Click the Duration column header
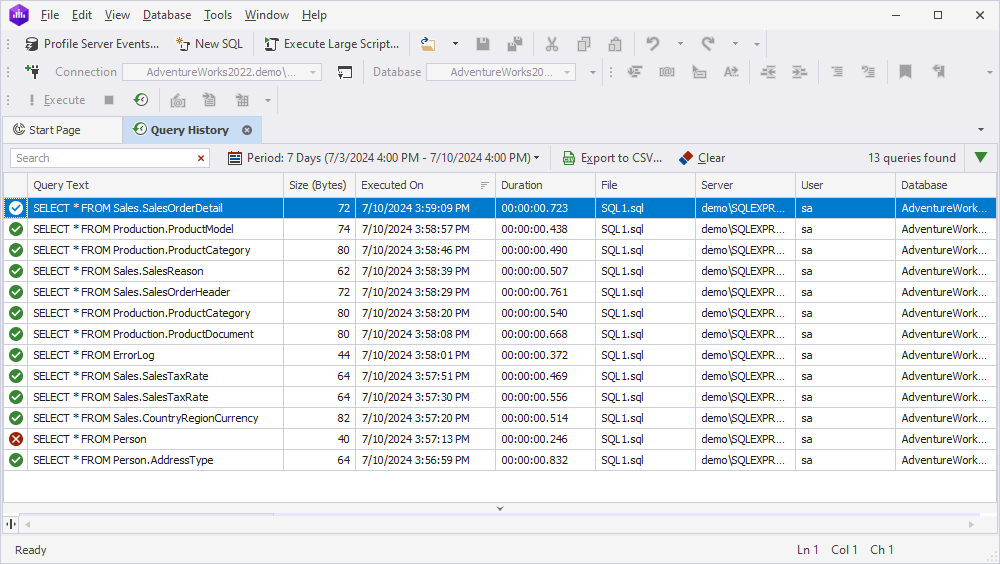 (x=545, y=185)
